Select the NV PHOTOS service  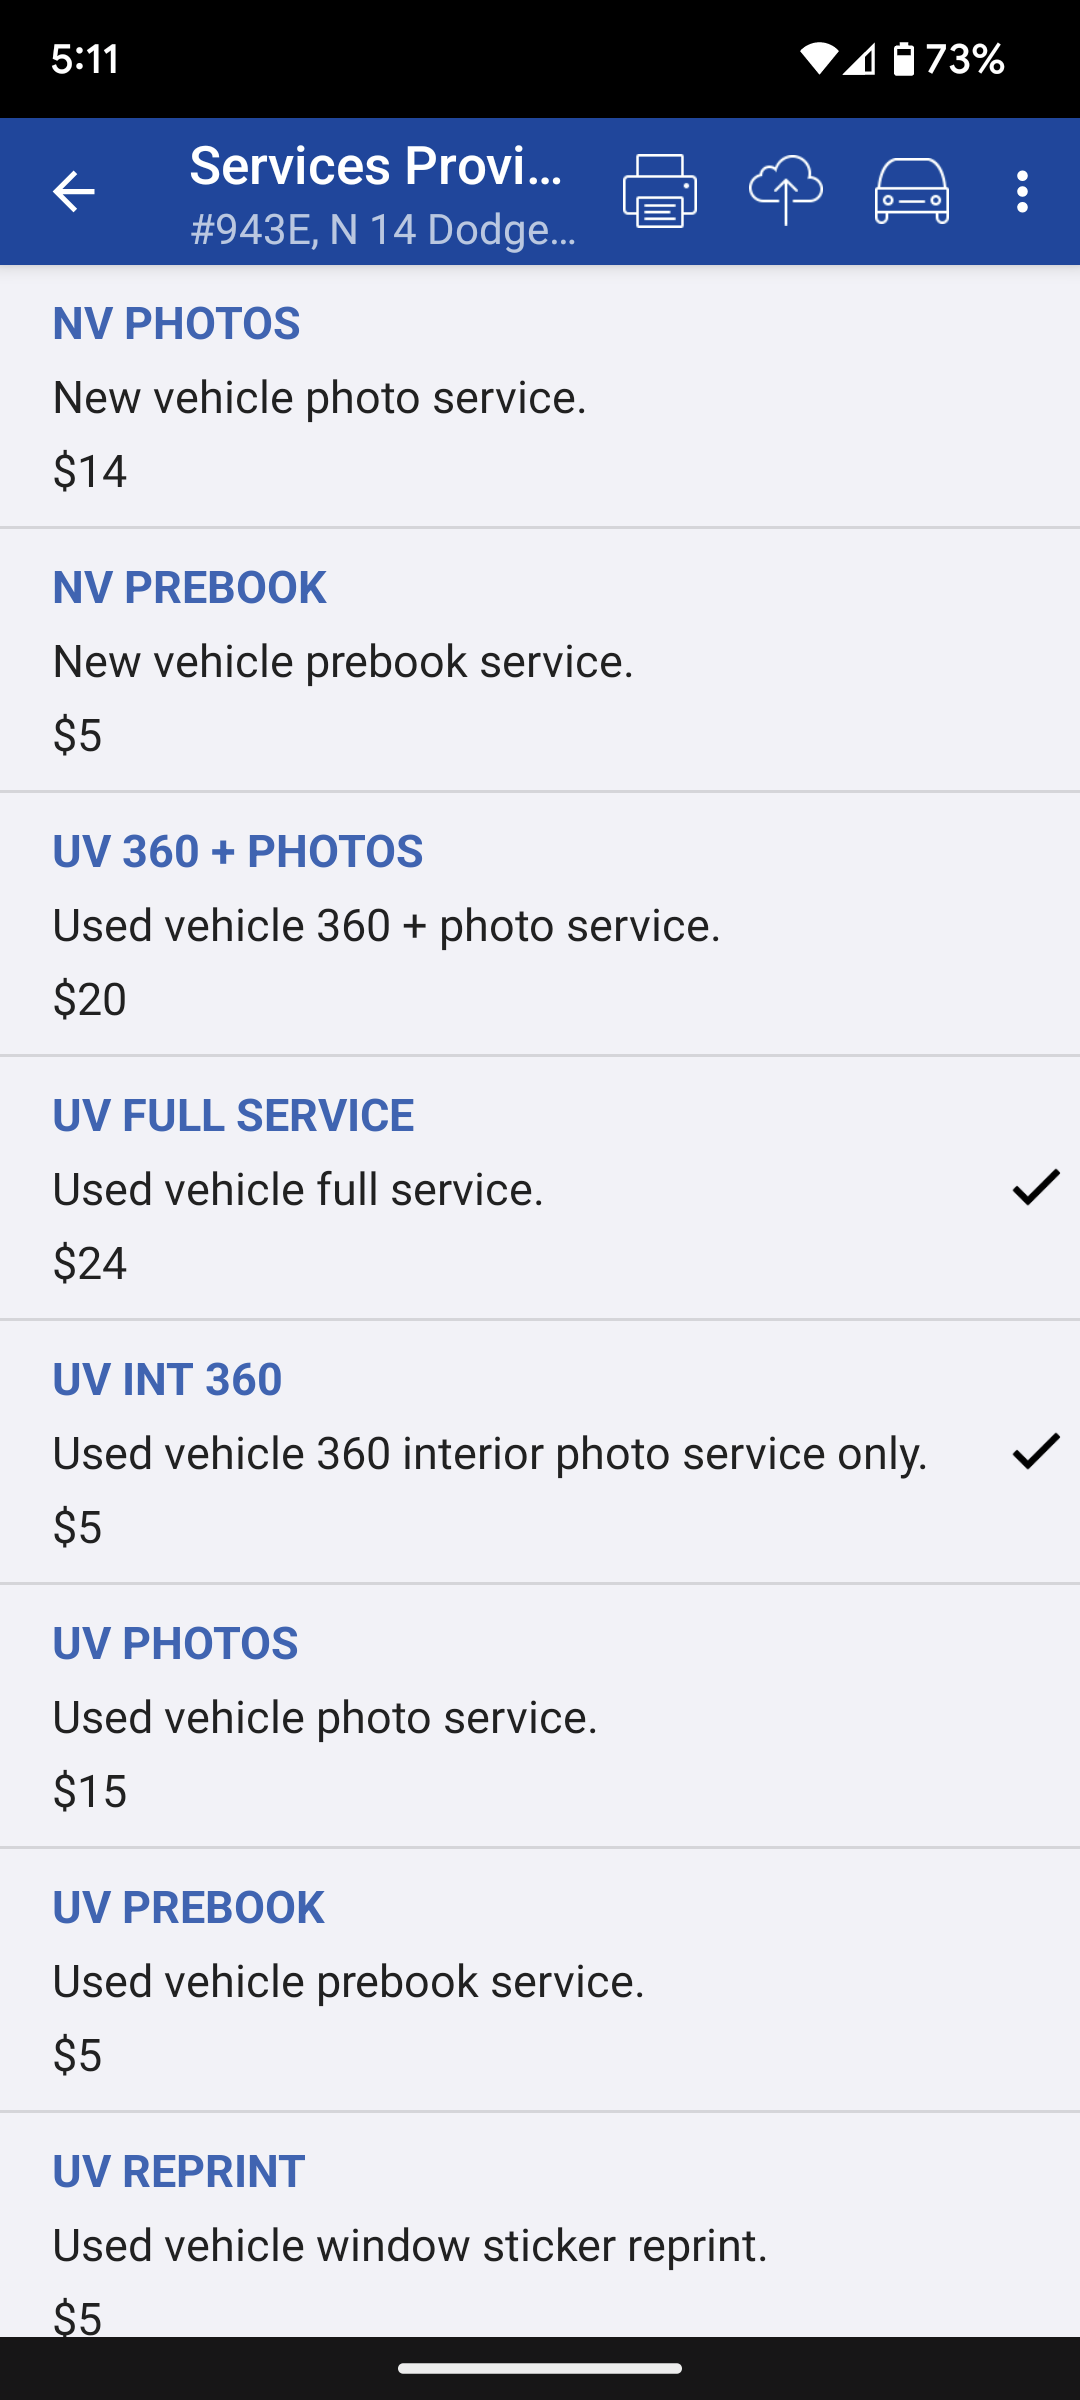[x=540, y=396]
